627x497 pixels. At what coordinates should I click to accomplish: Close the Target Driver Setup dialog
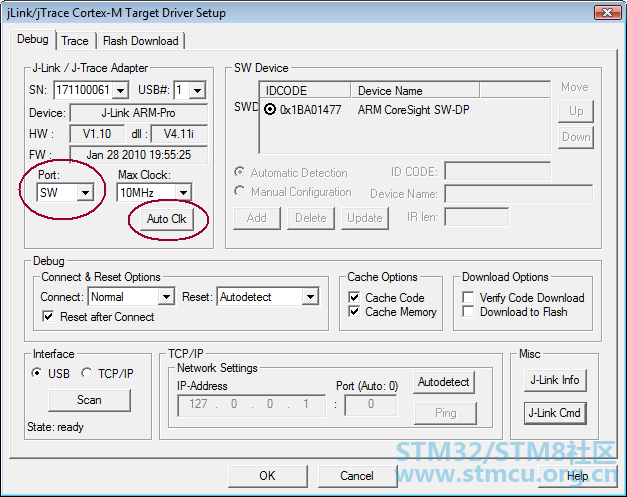tap(607, 12)
